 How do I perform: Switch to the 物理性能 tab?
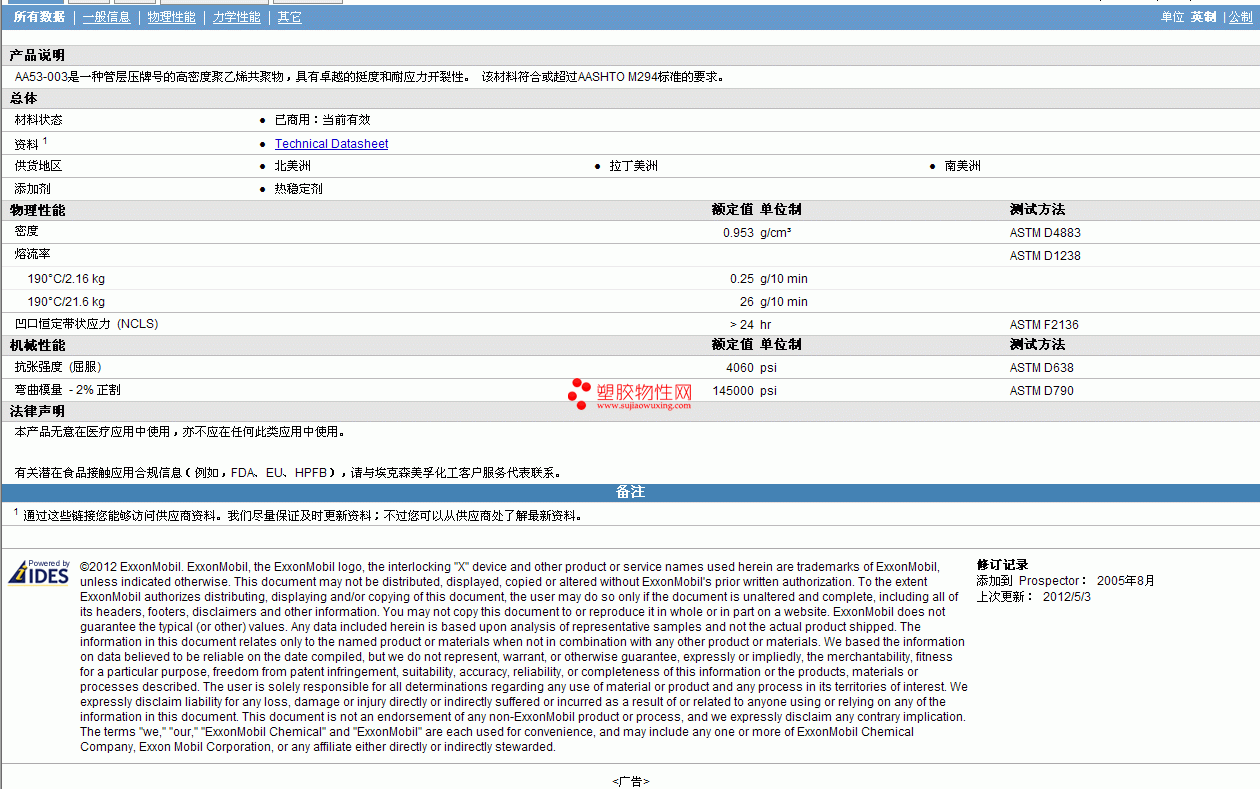(171, 17)
